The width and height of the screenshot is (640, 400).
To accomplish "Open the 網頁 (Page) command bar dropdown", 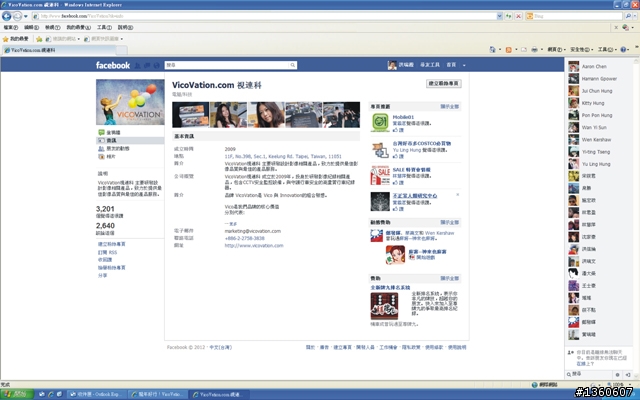I will pos(556,50).
